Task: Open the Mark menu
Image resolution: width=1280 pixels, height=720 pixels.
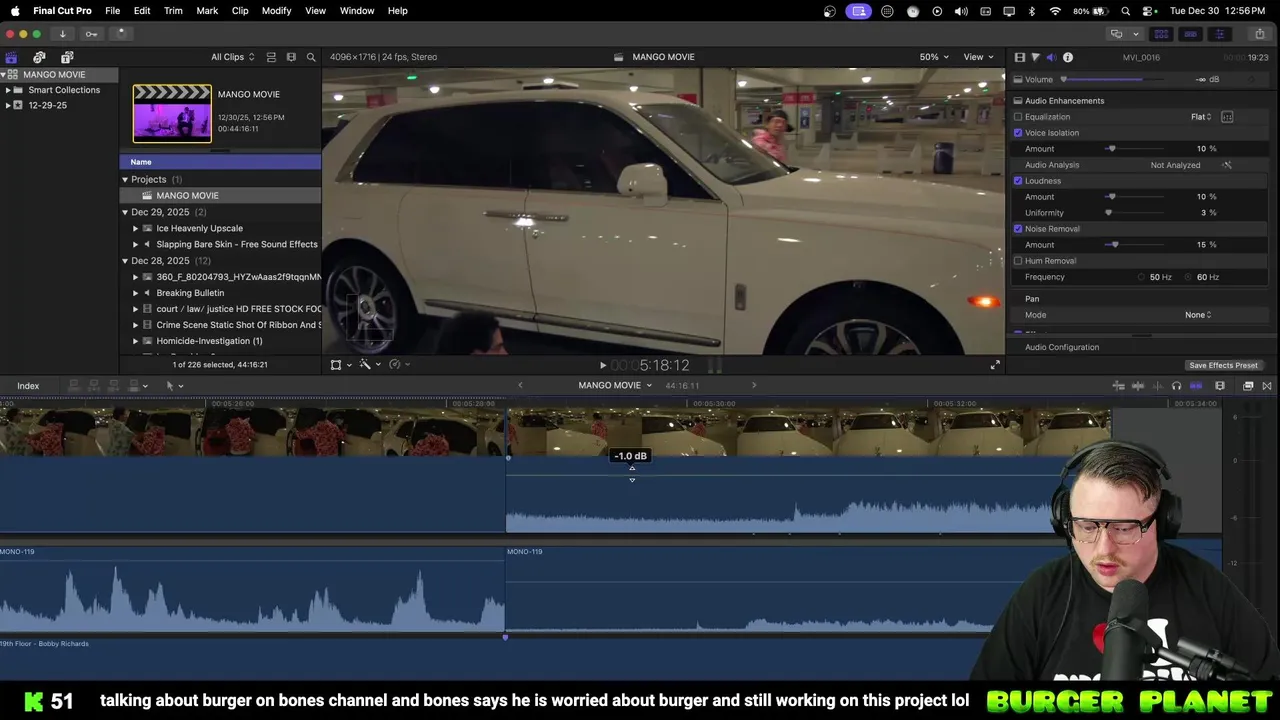Action: (207, 10)
